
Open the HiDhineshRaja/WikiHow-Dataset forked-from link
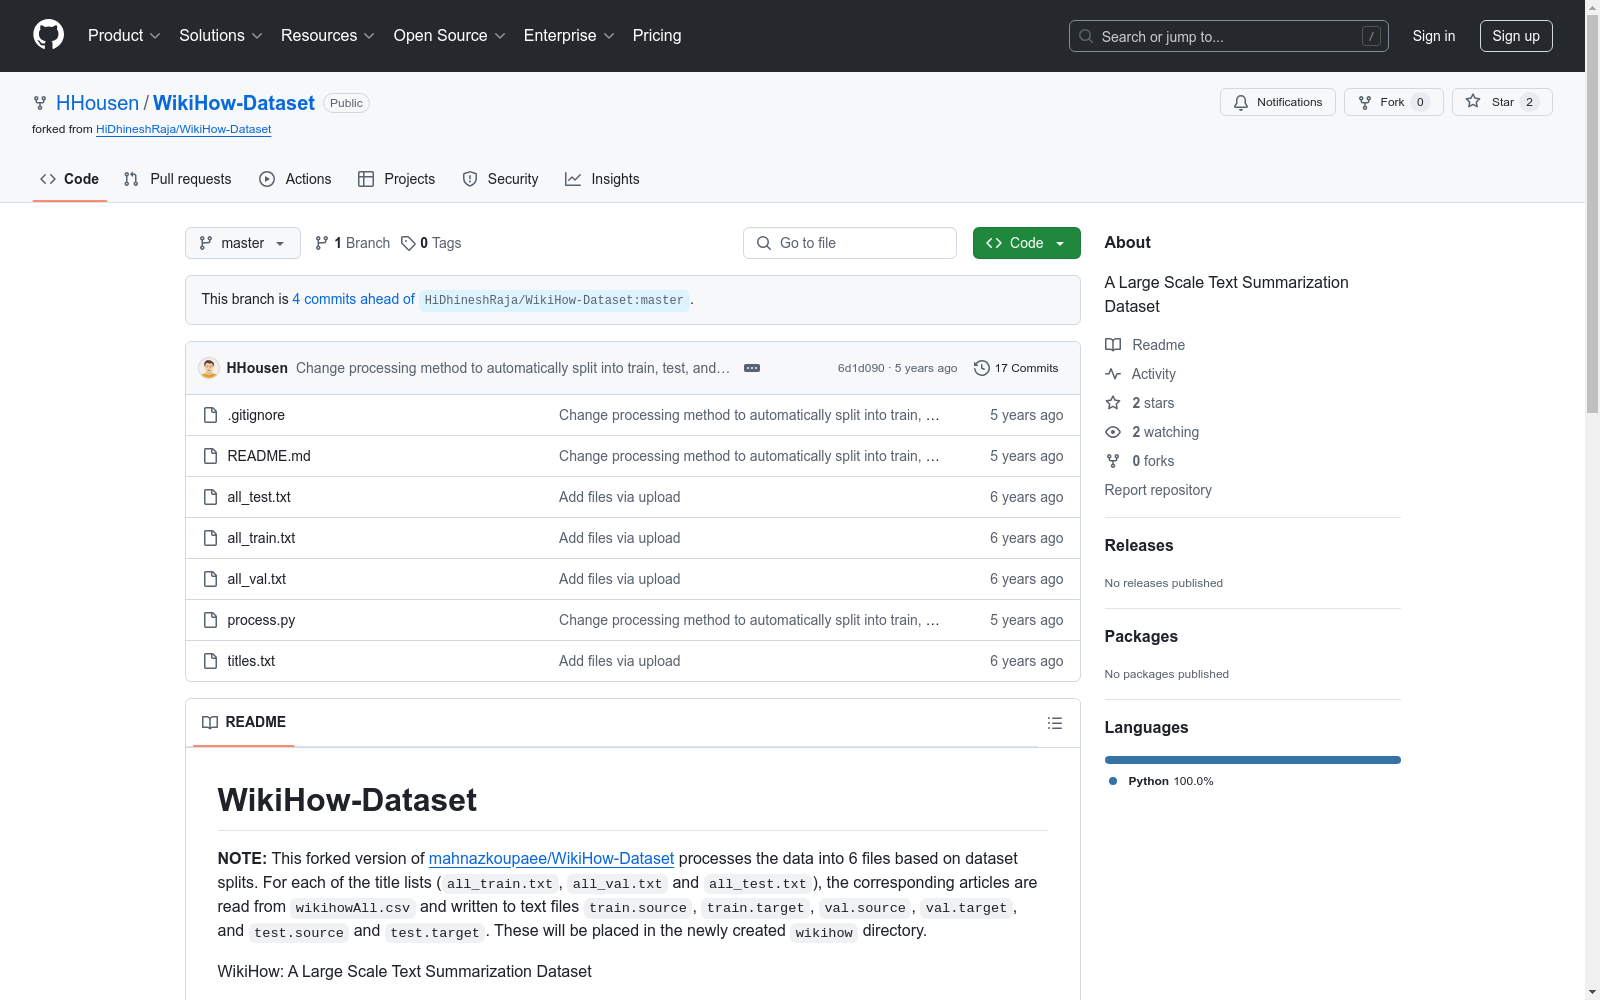184,129
